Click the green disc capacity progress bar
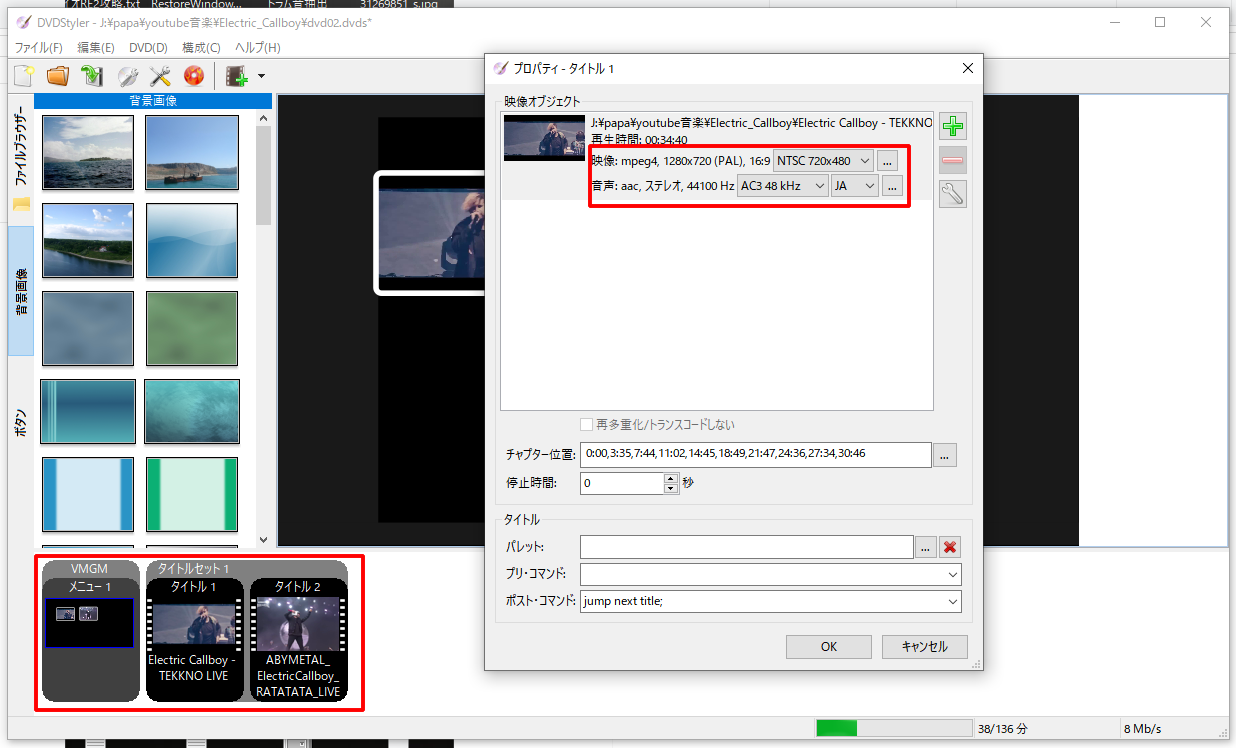The height and width of the screenshot is (748, 1236). pyautogui.click(x=894, y=728)
